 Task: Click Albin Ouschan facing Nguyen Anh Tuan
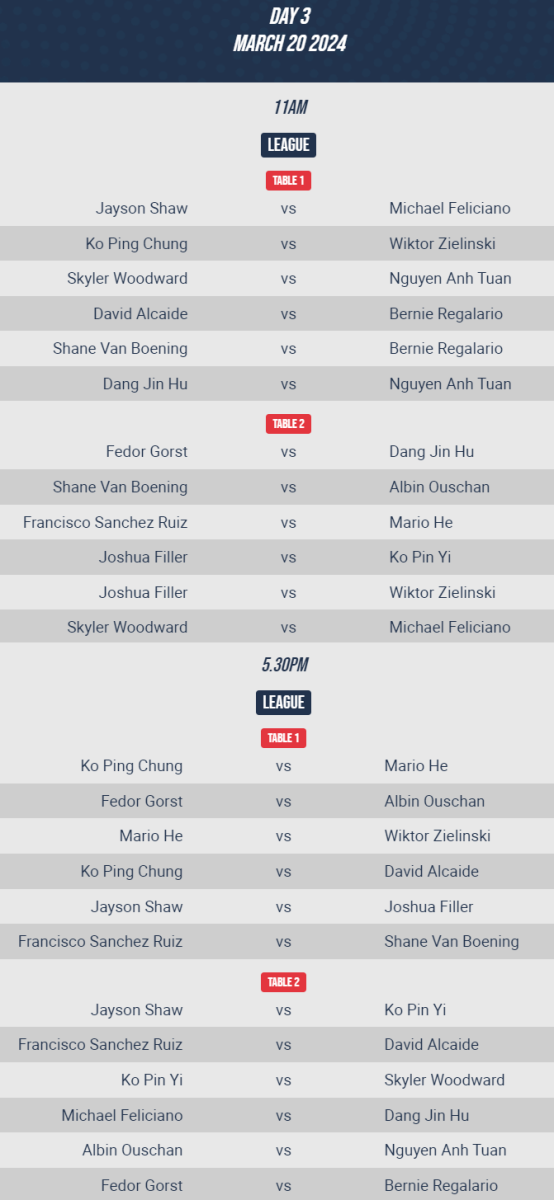(132, 1150)
